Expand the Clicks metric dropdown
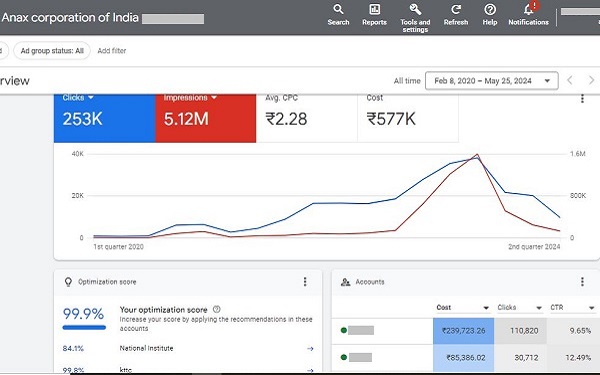This screenshot has height=375, width=600. [91, 98]
